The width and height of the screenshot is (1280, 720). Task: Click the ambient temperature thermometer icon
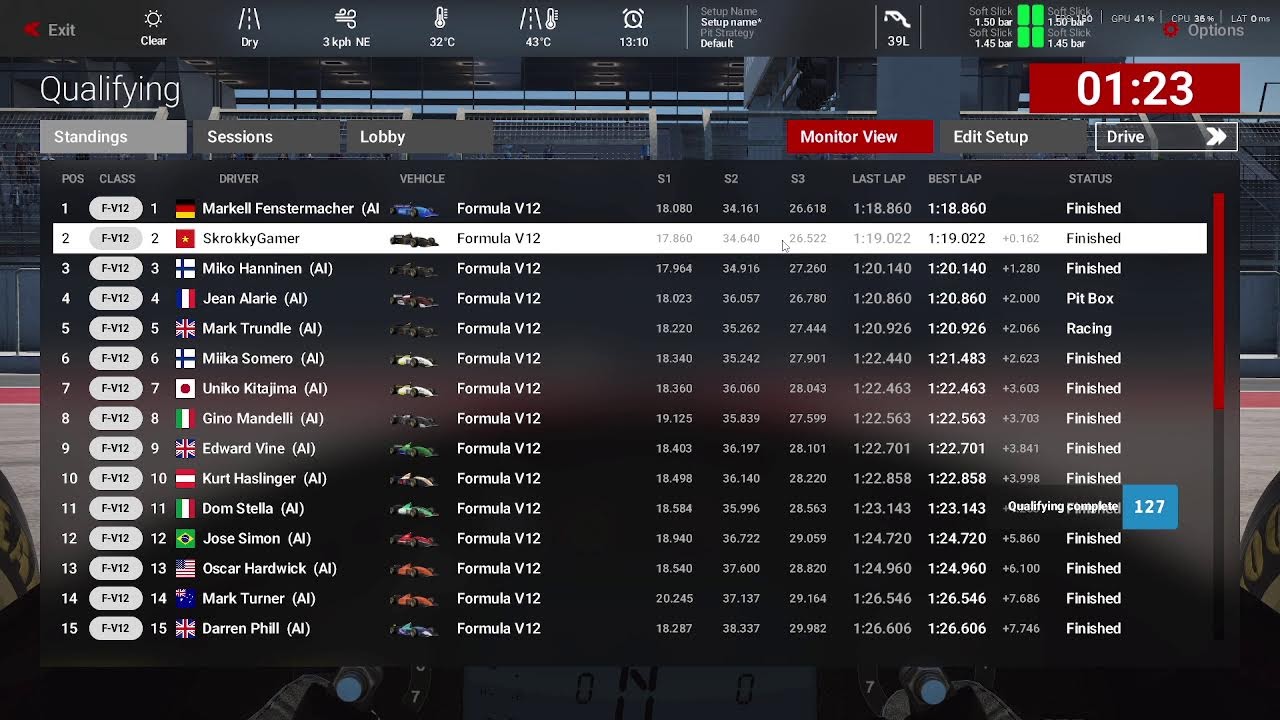click(x=441, y=19)
